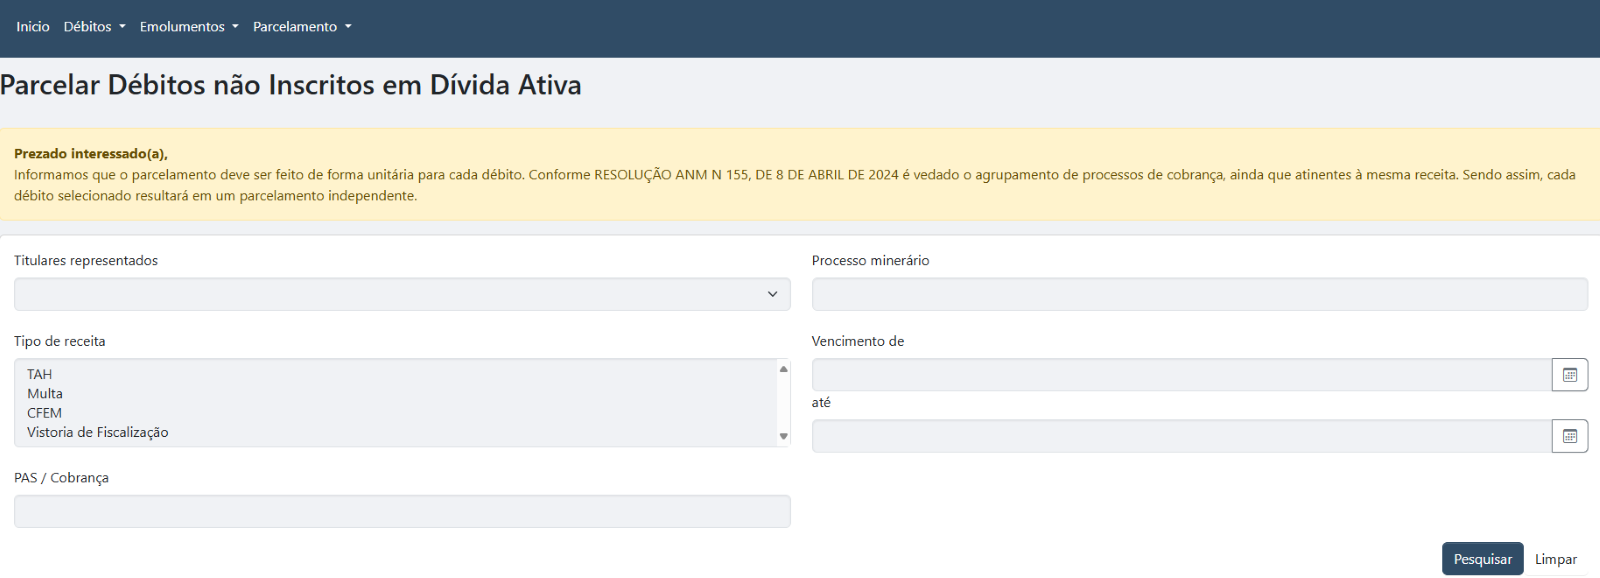Screen dimensions: 1600x578
Task: Select TAH in Tipo de receita
Action: (x=40, y=375)
